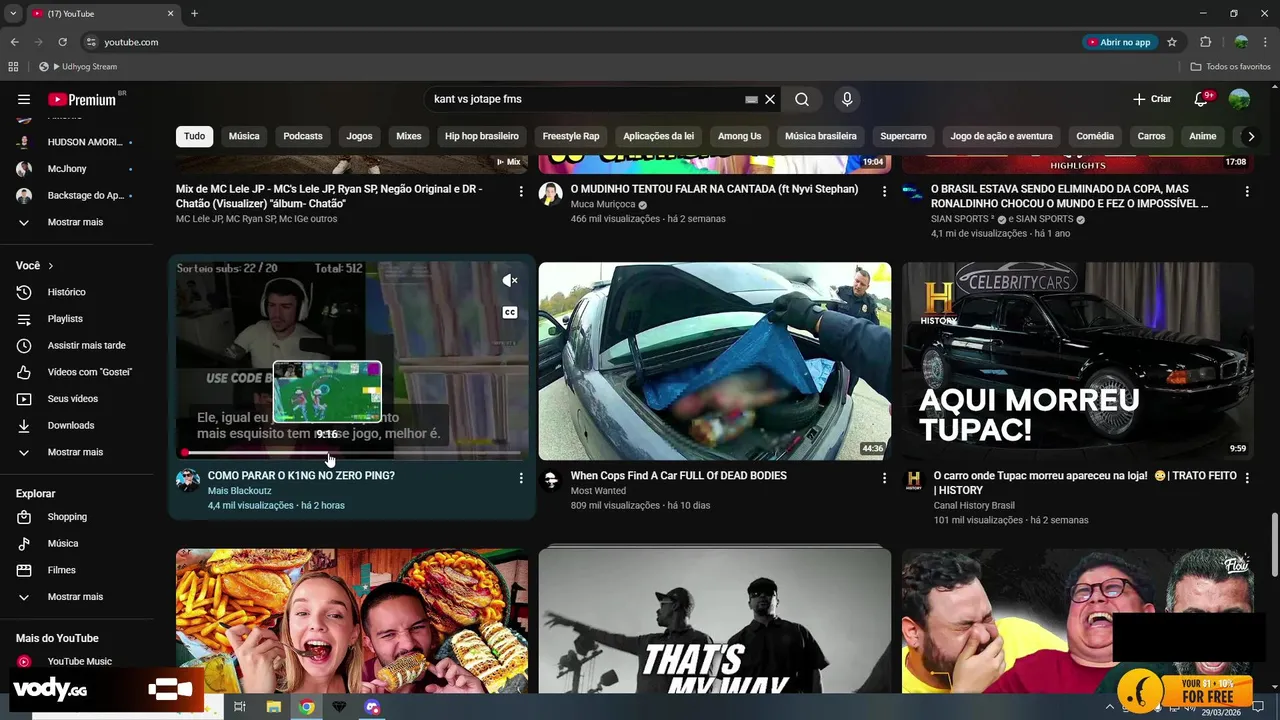Open the Você section chevron
Image resolution: width=1280 pixels, height=720 pixels.
click(x=50, y=266)
